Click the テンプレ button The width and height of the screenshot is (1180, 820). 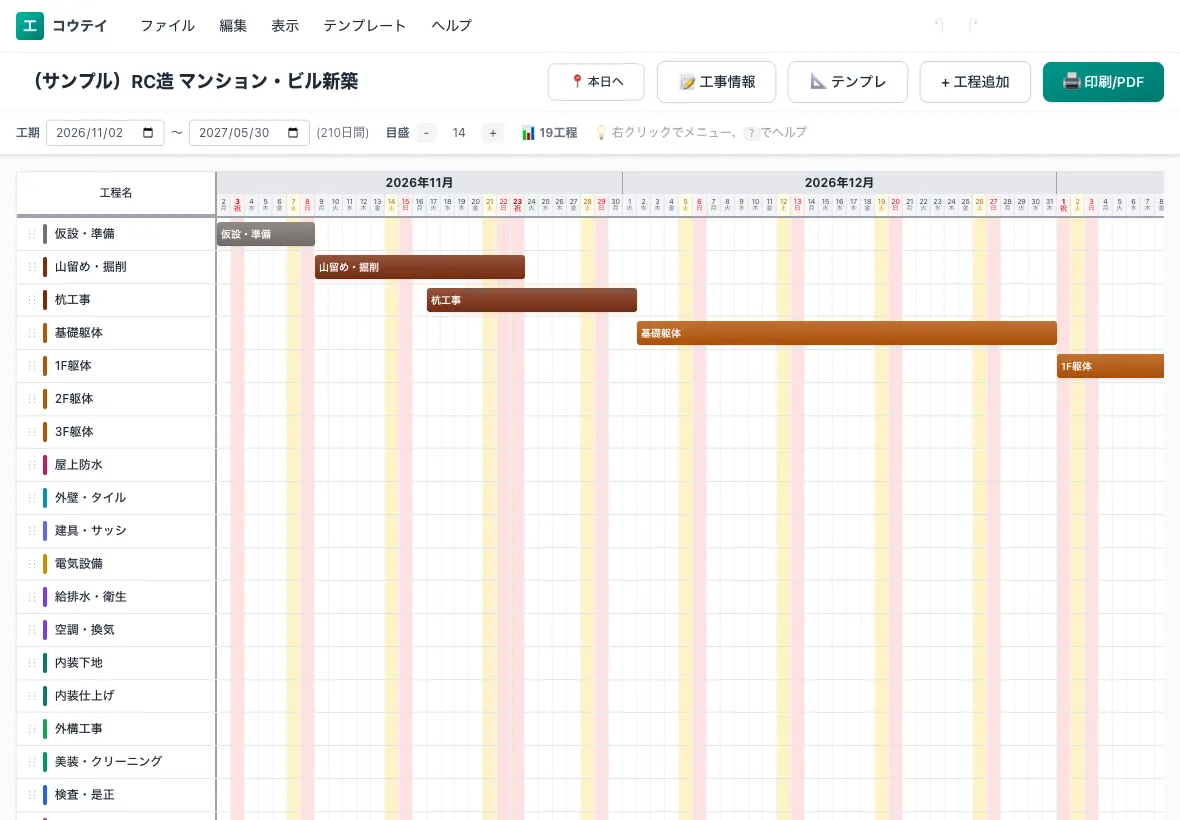click(x=847, y=82)
